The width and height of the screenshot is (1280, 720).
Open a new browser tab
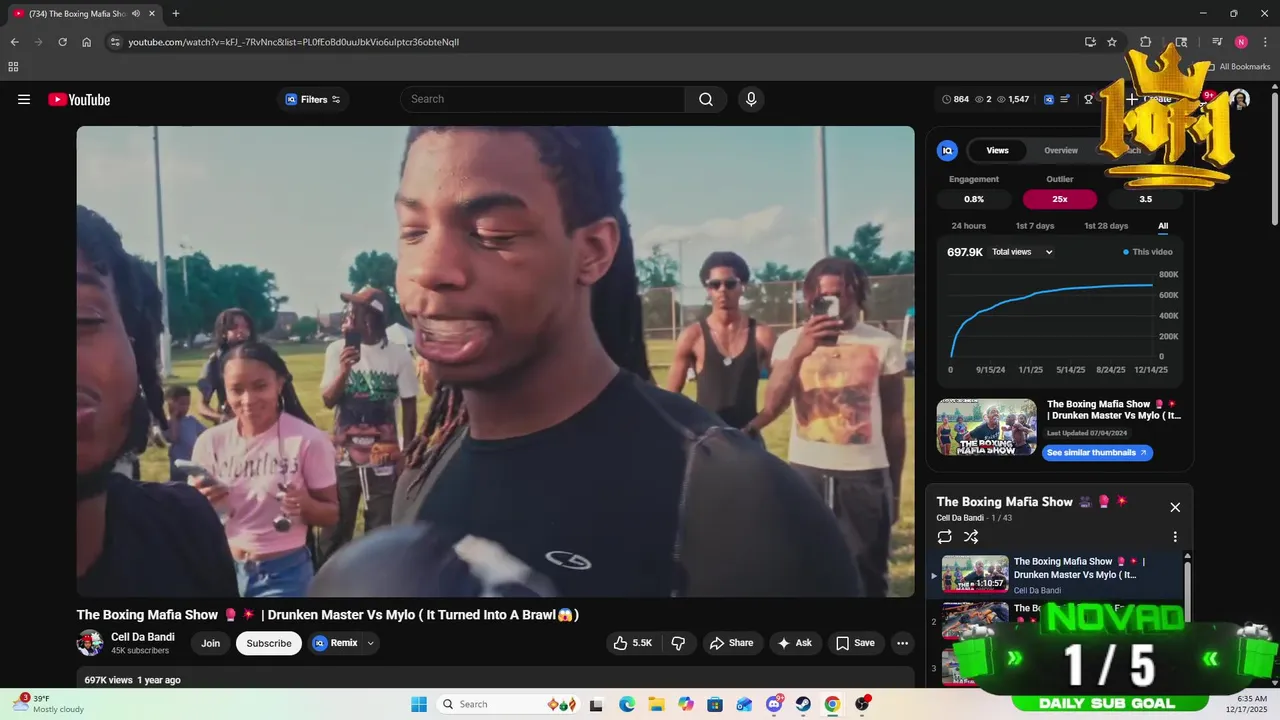(176, 13)
